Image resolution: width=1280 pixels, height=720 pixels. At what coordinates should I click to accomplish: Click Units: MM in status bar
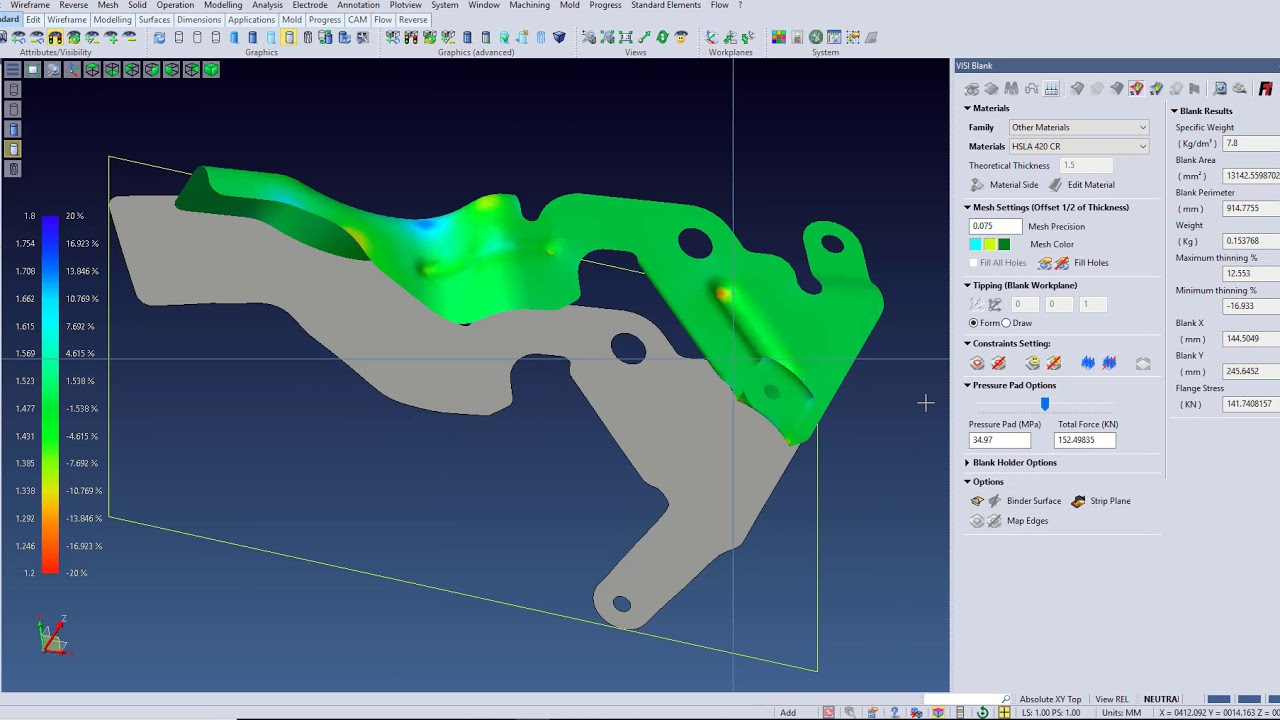tap(1120, 712)
